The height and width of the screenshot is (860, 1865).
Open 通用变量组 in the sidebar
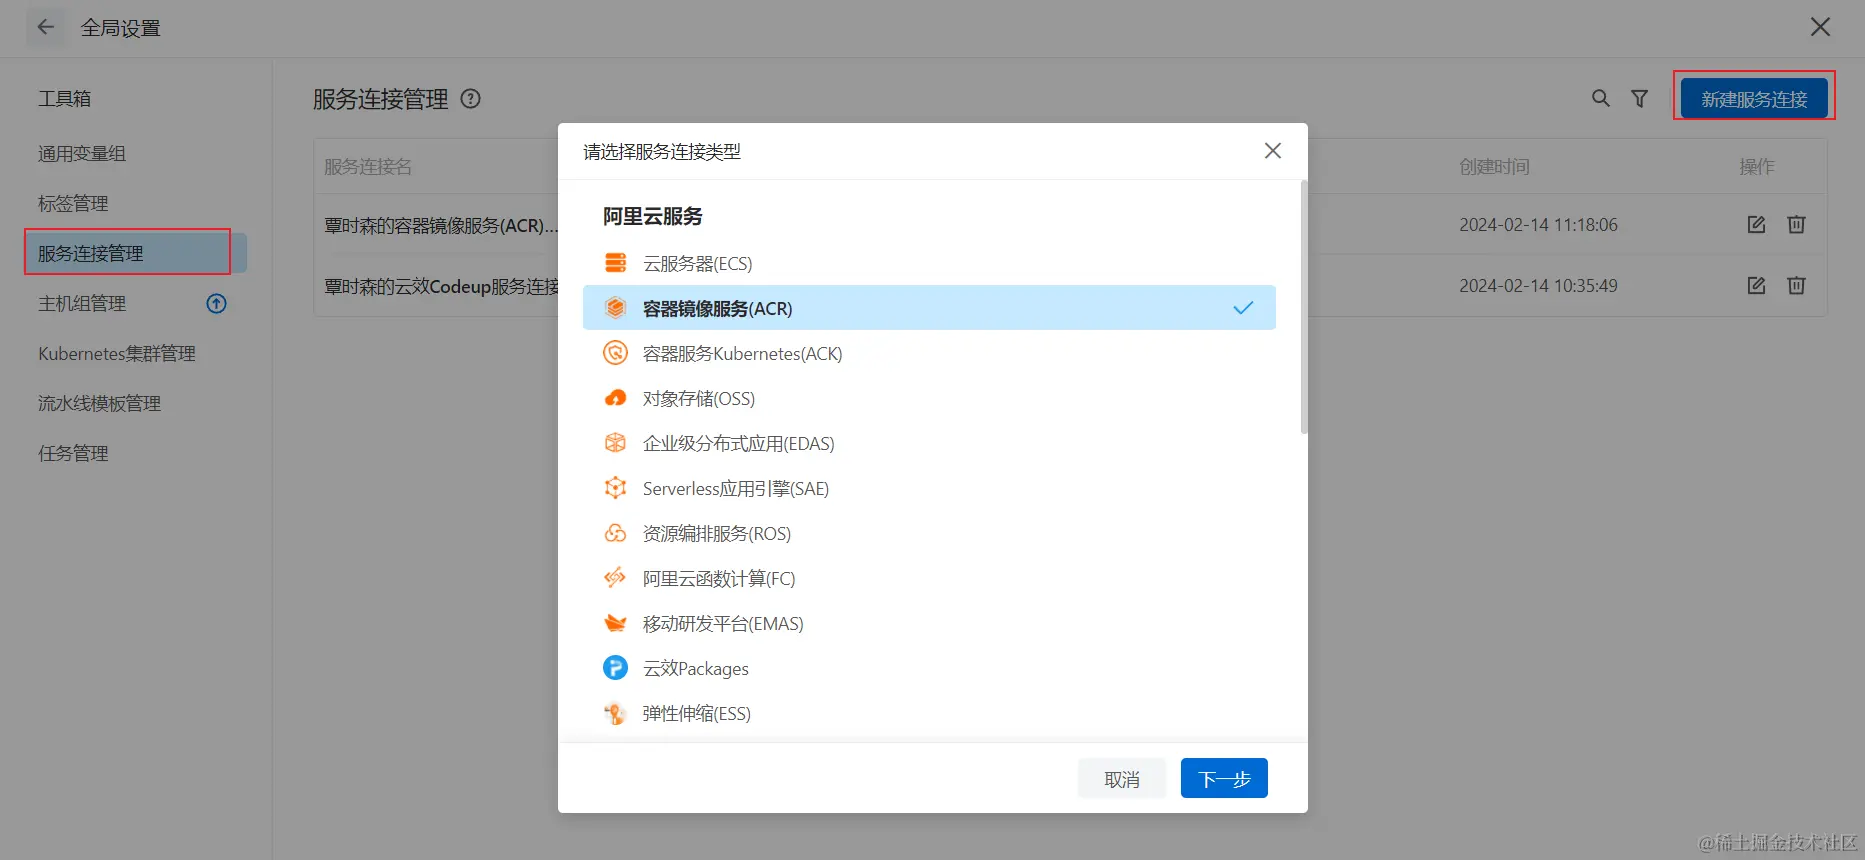82,153
